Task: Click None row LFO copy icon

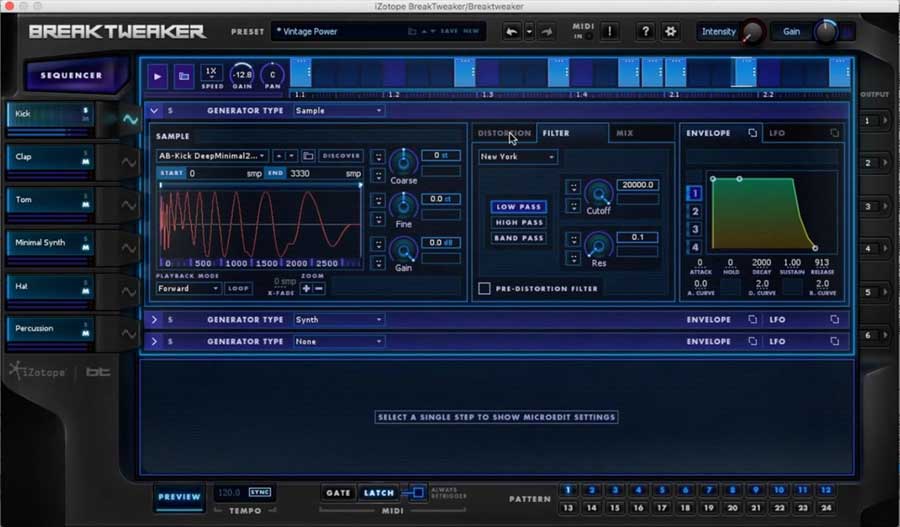Action: tap(834, 341)
